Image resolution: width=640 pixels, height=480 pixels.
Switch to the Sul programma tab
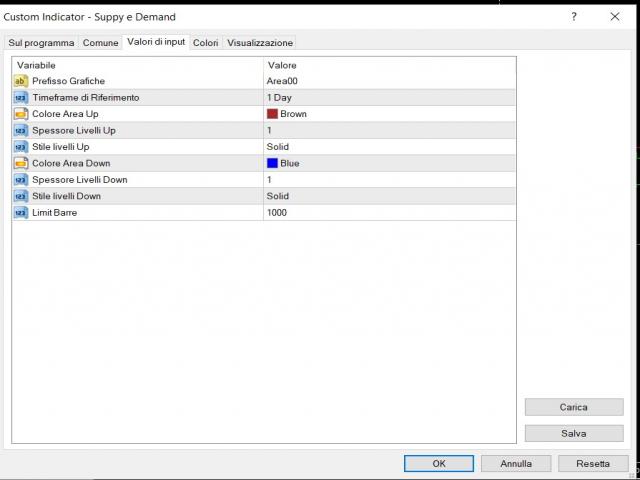(x=41, y=43)
